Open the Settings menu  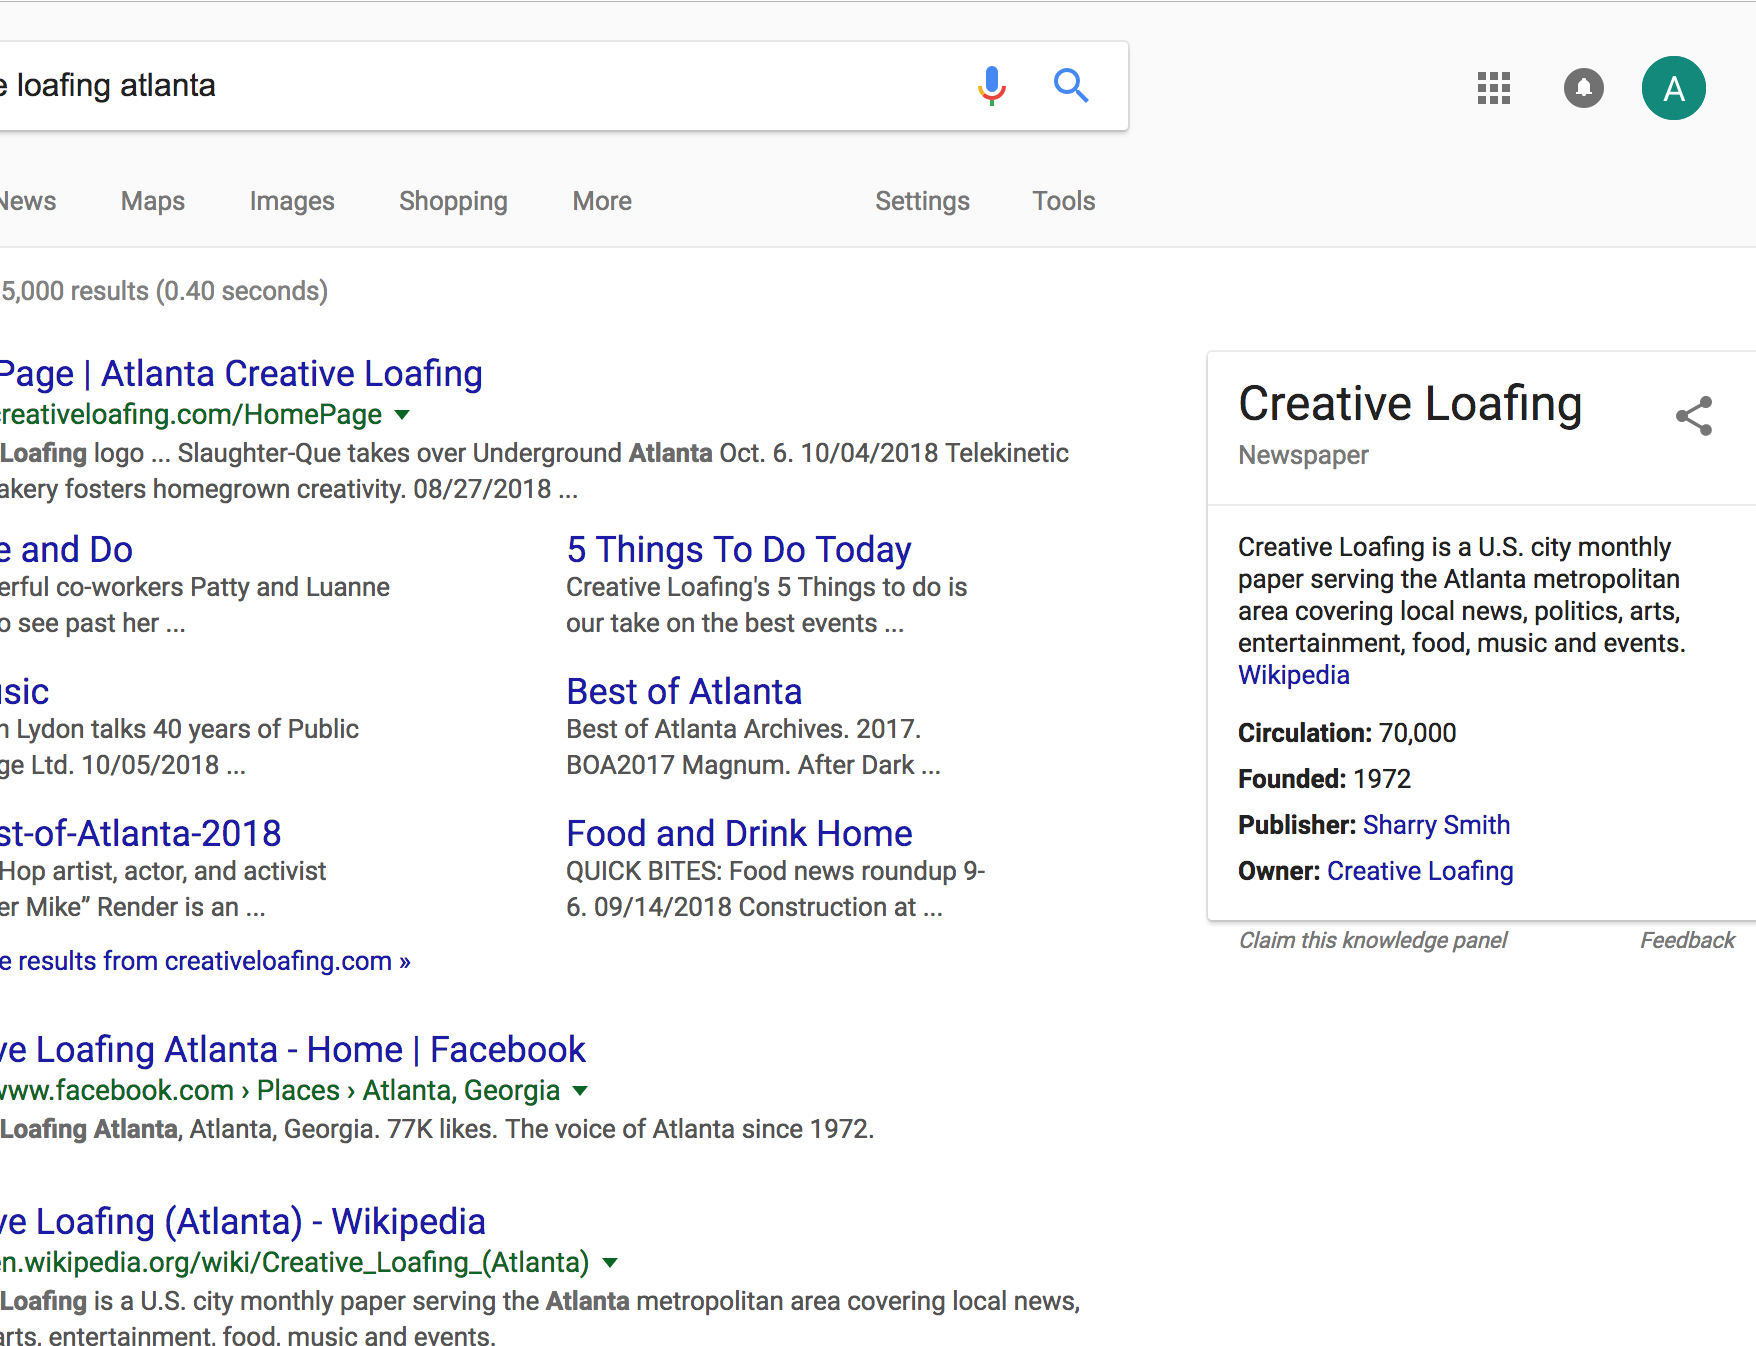(x=922, y=201)
